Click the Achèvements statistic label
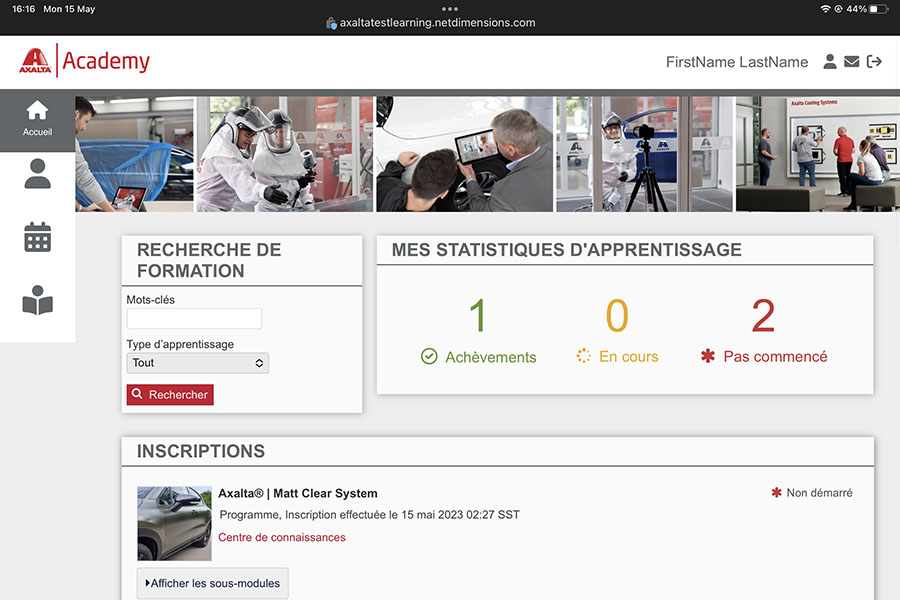This screenshot has height=600, width=900. click(491, 357)
